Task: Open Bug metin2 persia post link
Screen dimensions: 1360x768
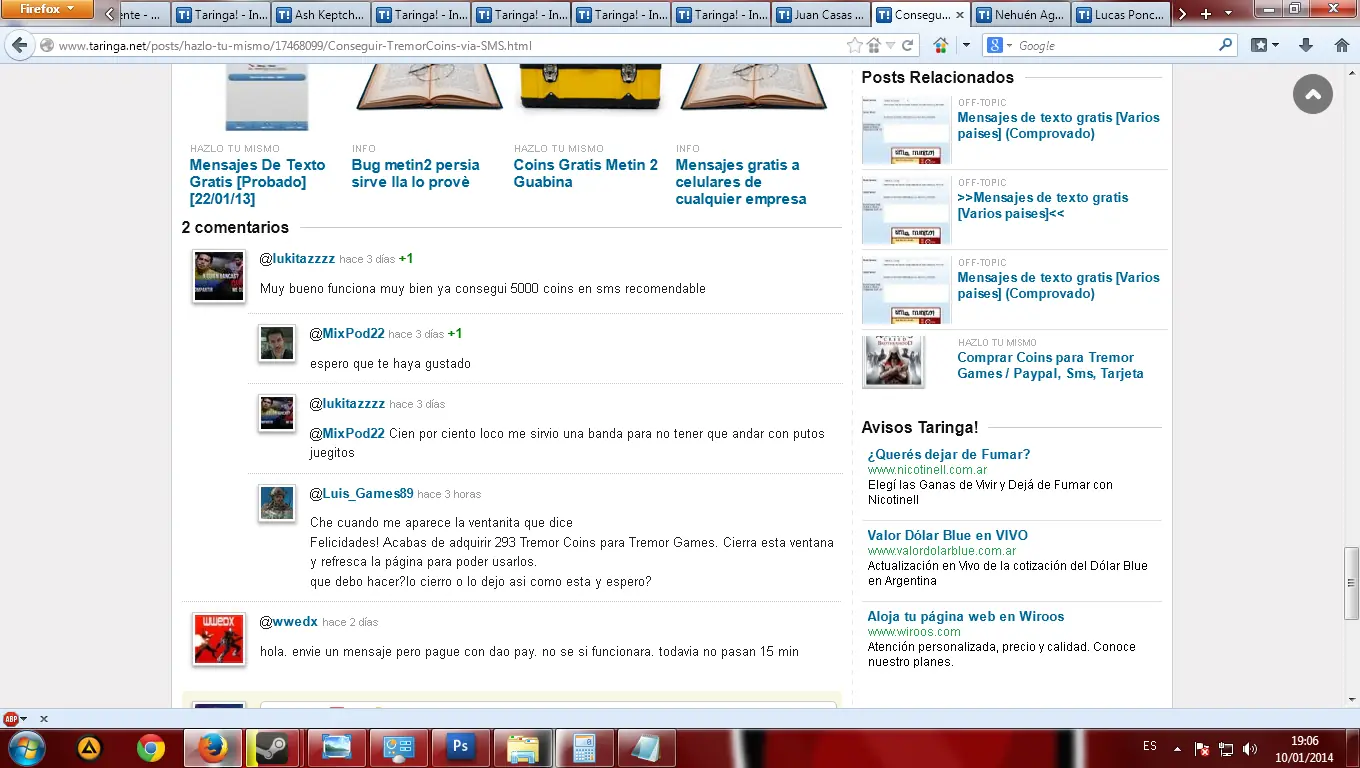Action: point(415,173)
